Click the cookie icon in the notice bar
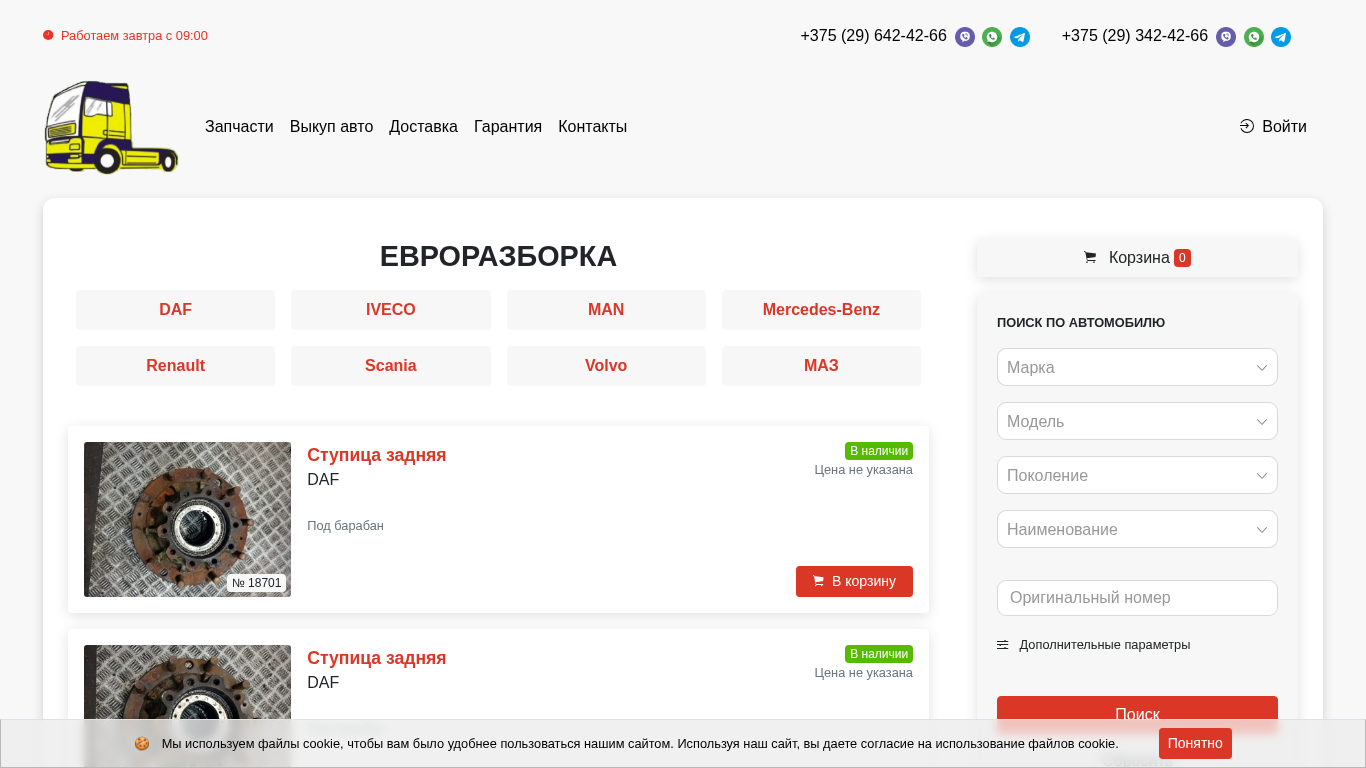 pyautogui.click(x=142, y=744)
